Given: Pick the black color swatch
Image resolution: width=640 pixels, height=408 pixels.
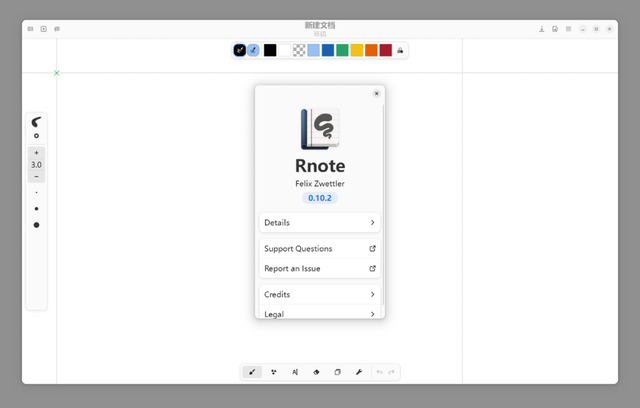Looking at the screenshot, I should tap(270, 50).
